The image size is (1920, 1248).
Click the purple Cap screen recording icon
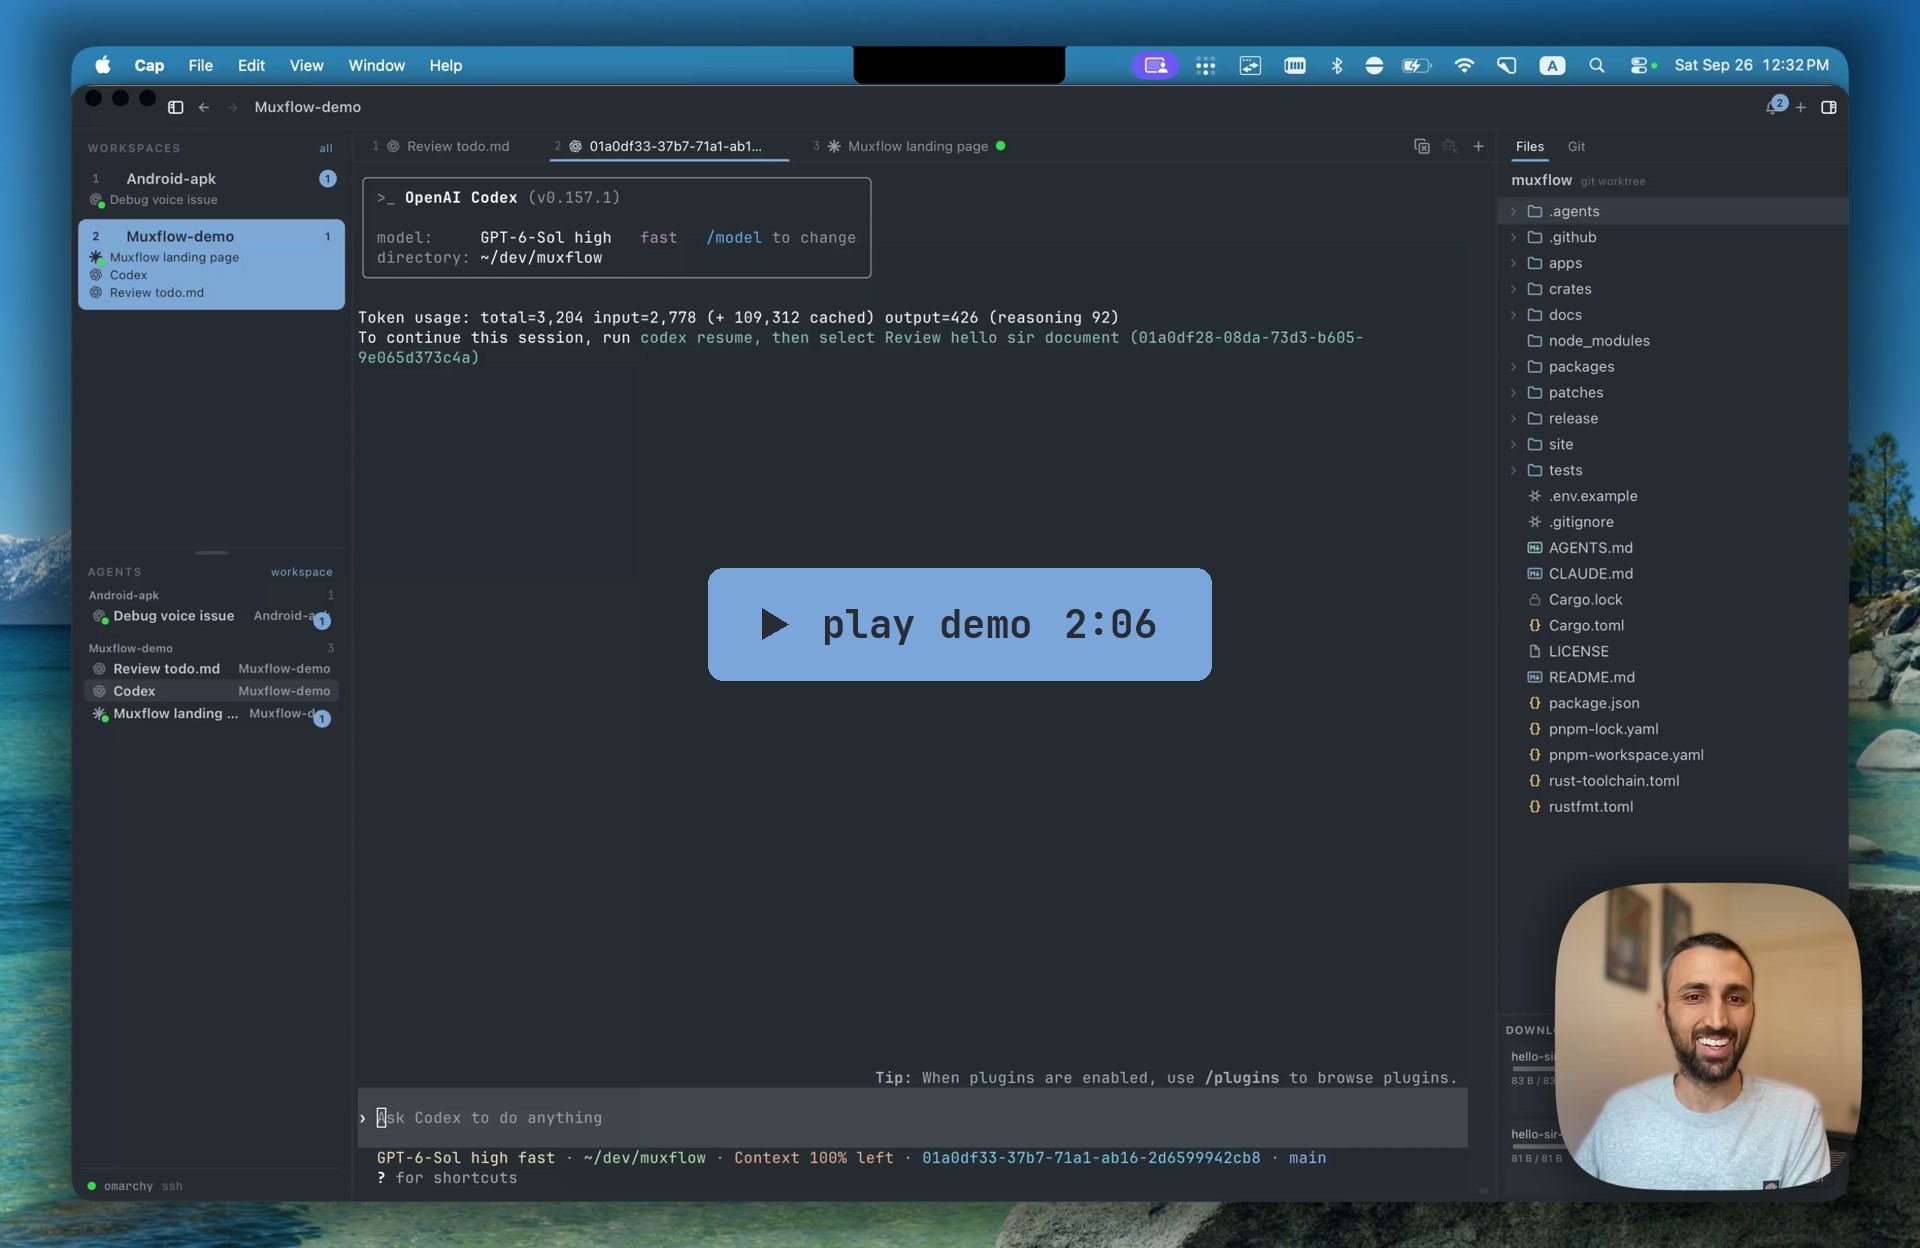[1156, 65]
